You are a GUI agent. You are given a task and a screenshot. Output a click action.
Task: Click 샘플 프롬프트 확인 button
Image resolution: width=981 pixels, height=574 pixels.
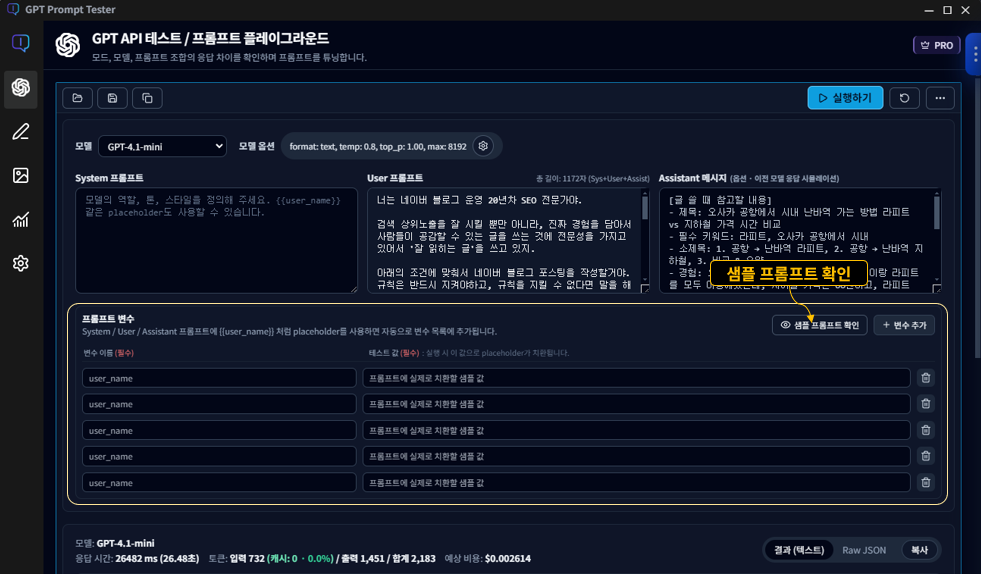820,325
